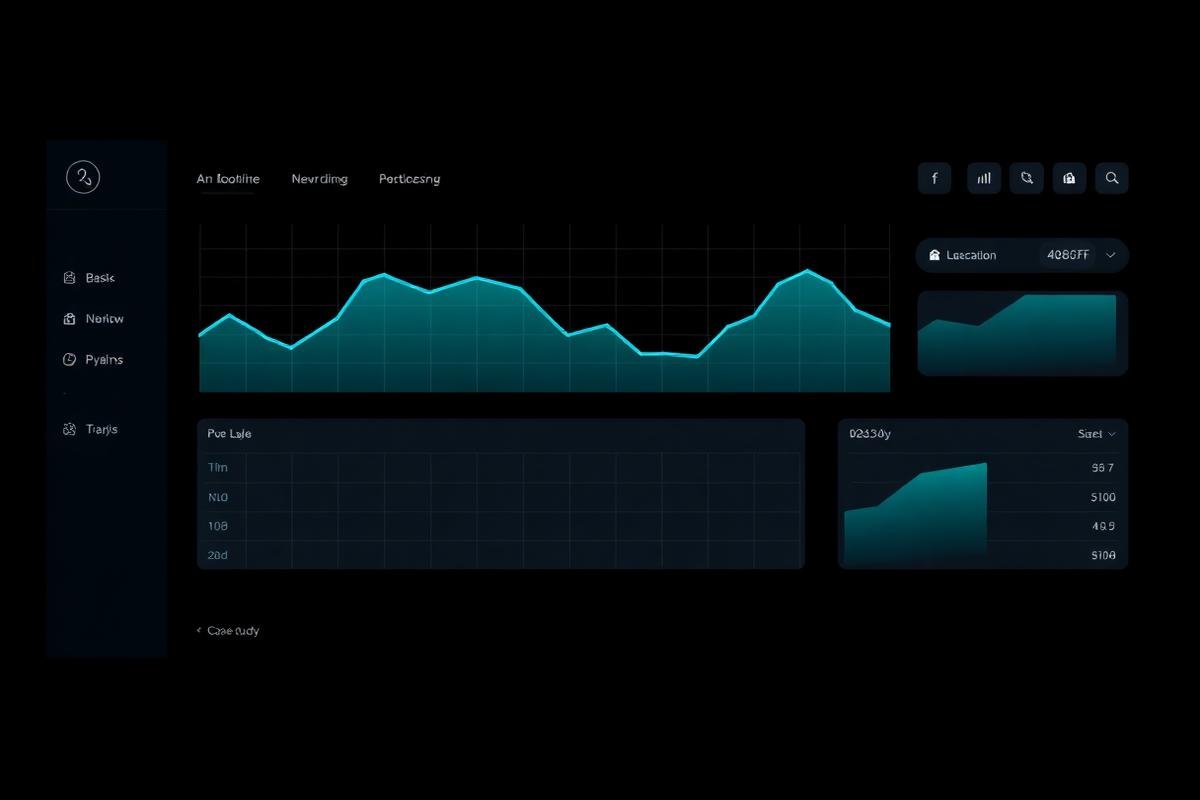Click the Location label text
This screenshot has height=800, width=1200.
[971, 255]
